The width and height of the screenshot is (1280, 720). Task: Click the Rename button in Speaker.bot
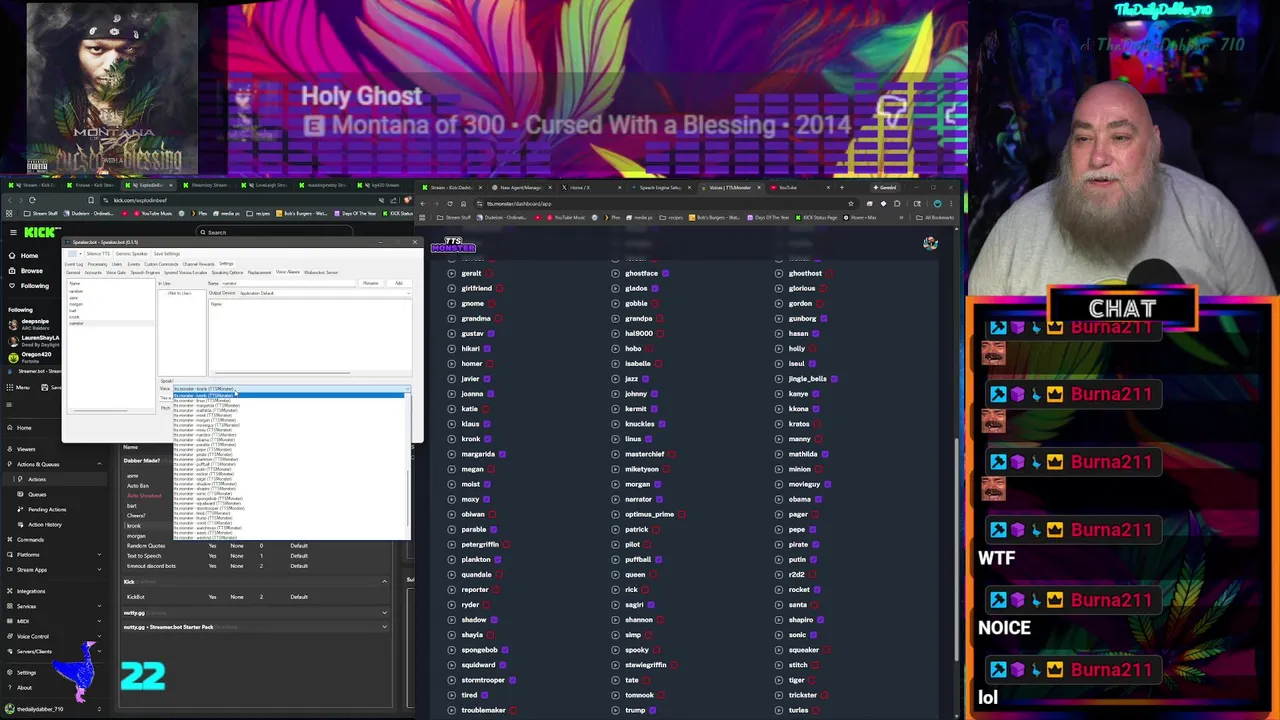click(x=371, y=283)
